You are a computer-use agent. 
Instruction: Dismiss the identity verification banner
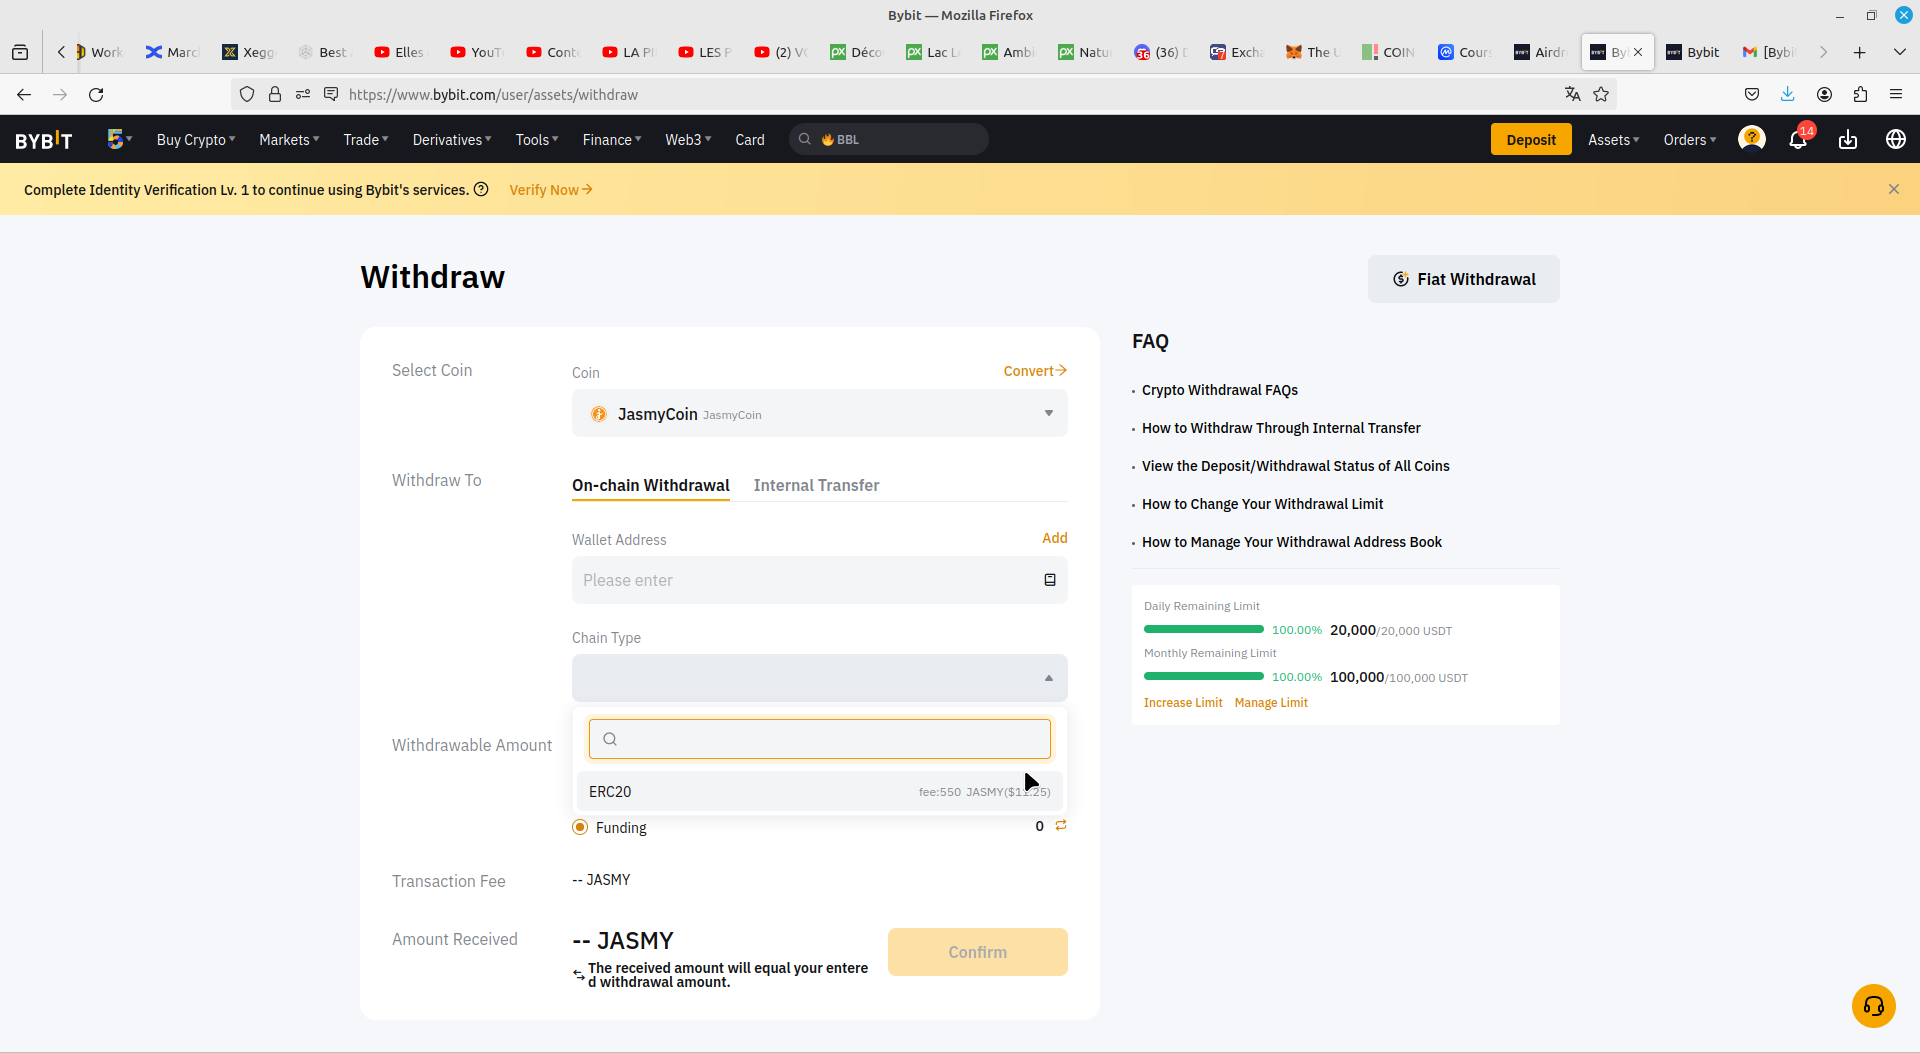1894,189
